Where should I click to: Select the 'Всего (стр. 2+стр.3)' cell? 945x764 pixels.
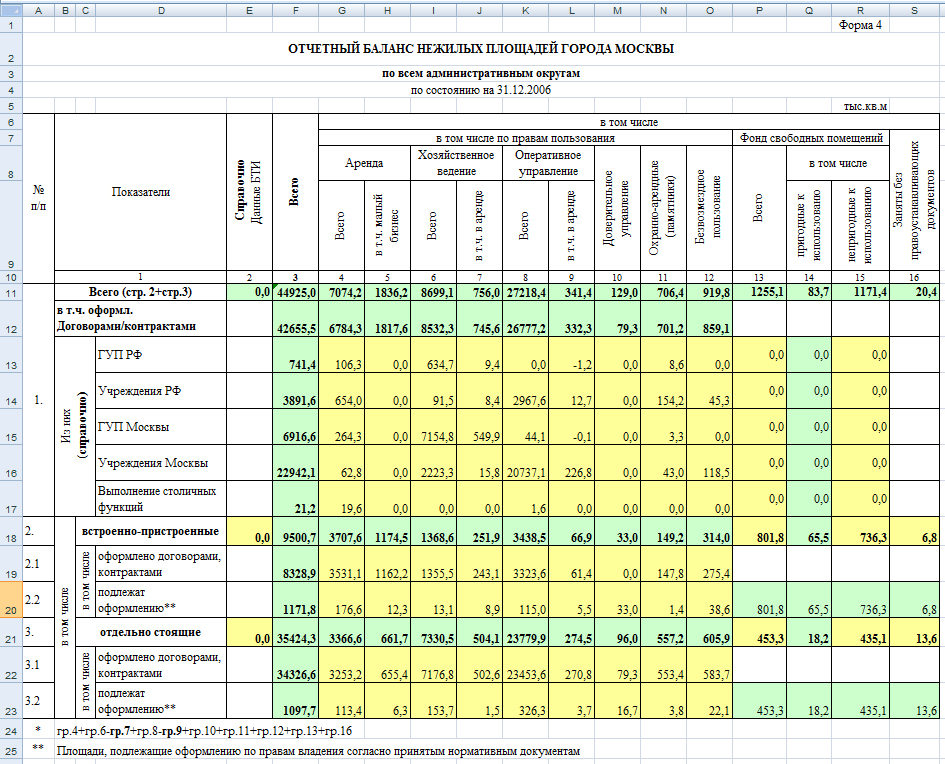[141, 292]
